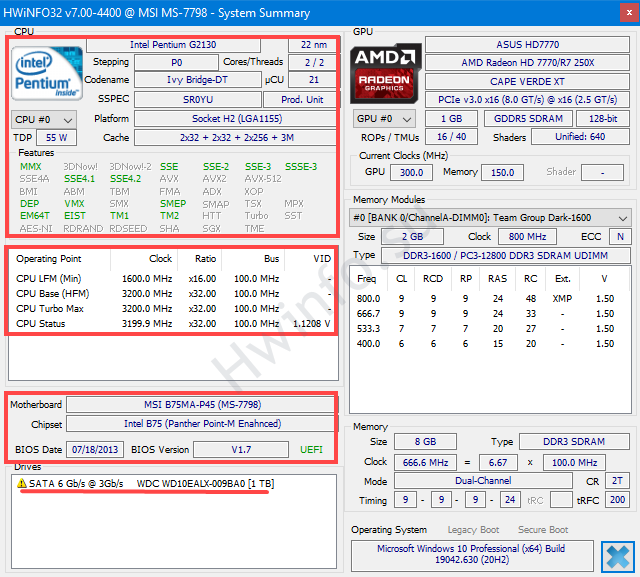The height and width of the screenshot is (577, 640).
Task: Click the MSI B75MA-P45 motherboard field
Action: click(x=201, y=405)
